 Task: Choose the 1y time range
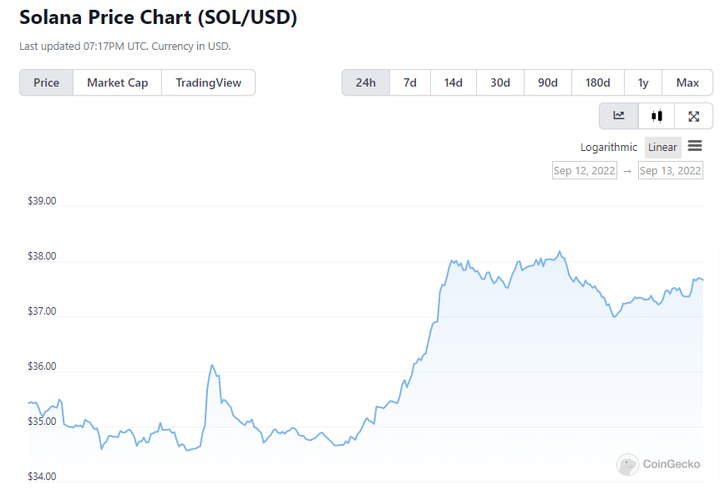(x=643, y=83)
